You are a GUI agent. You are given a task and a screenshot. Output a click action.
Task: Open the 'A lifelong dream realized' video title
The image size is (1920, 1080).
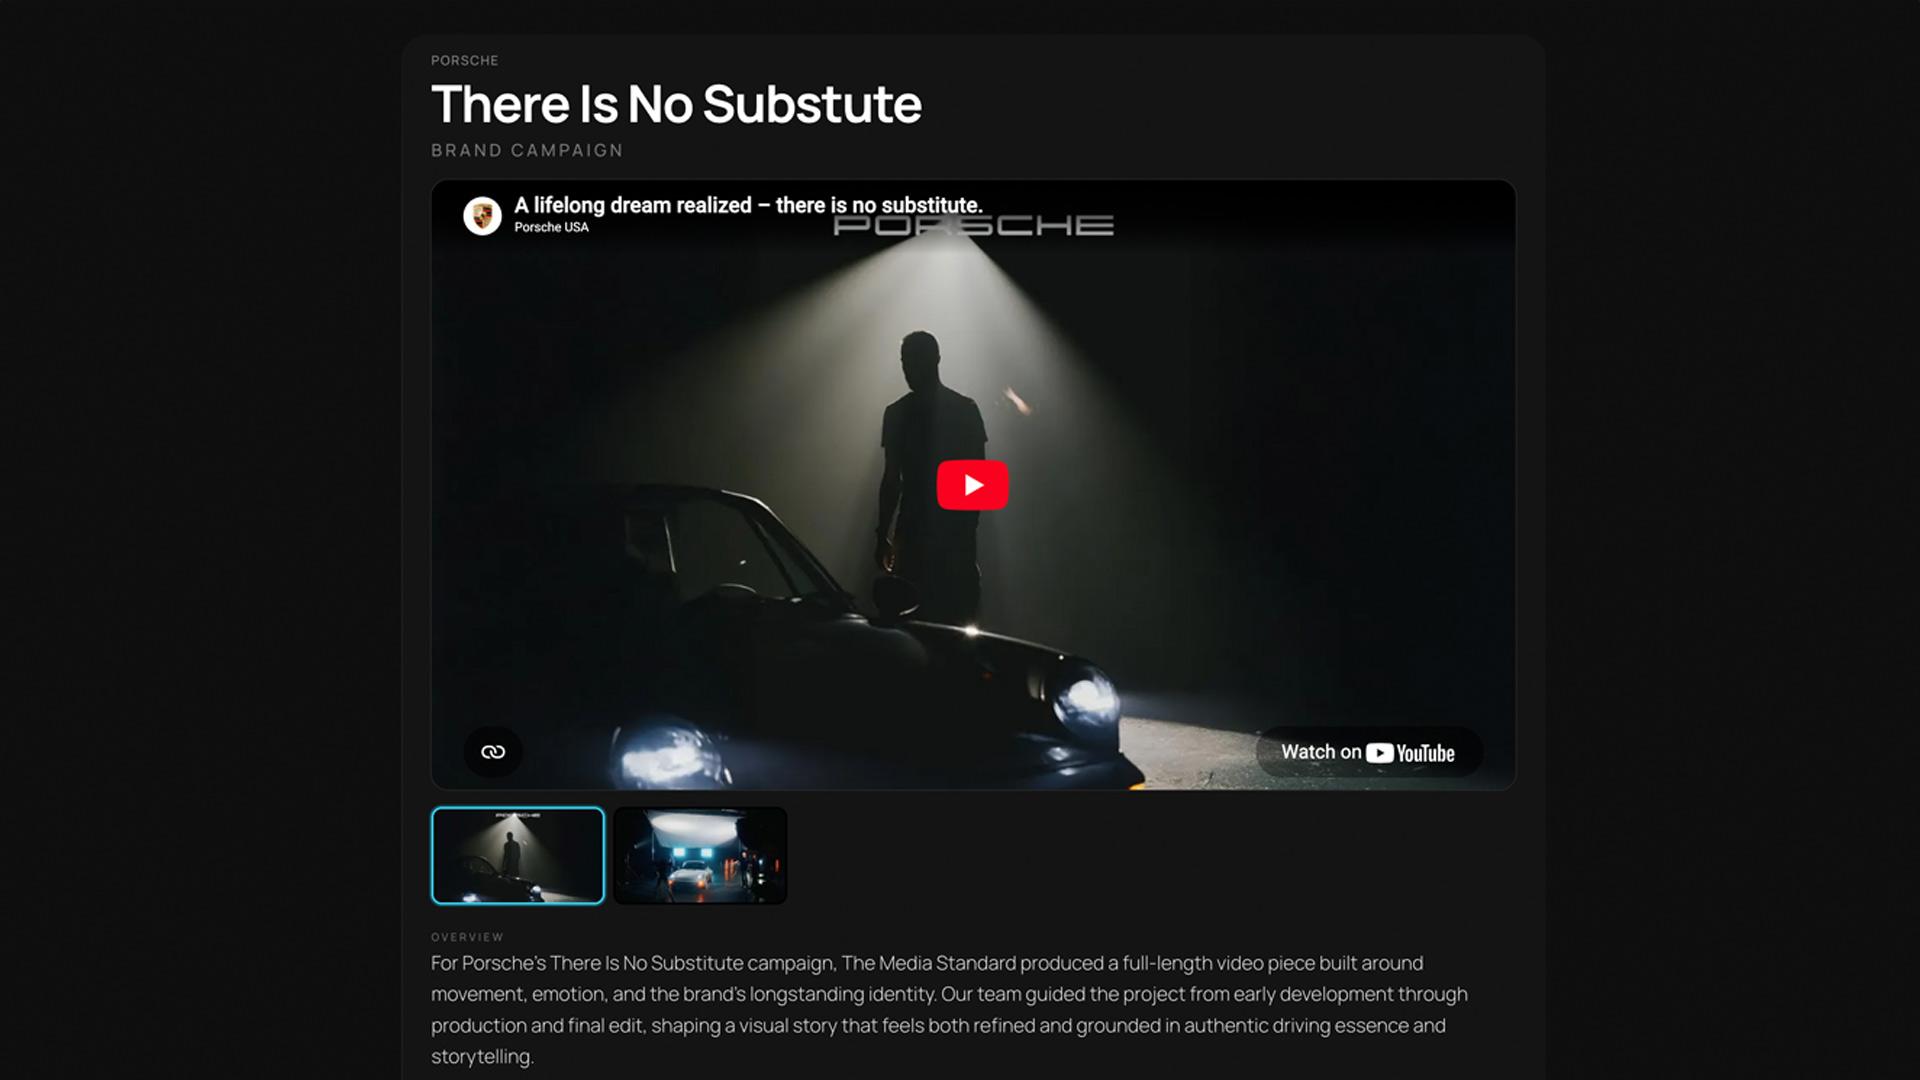pyautogui.click(x=748, y=205)
